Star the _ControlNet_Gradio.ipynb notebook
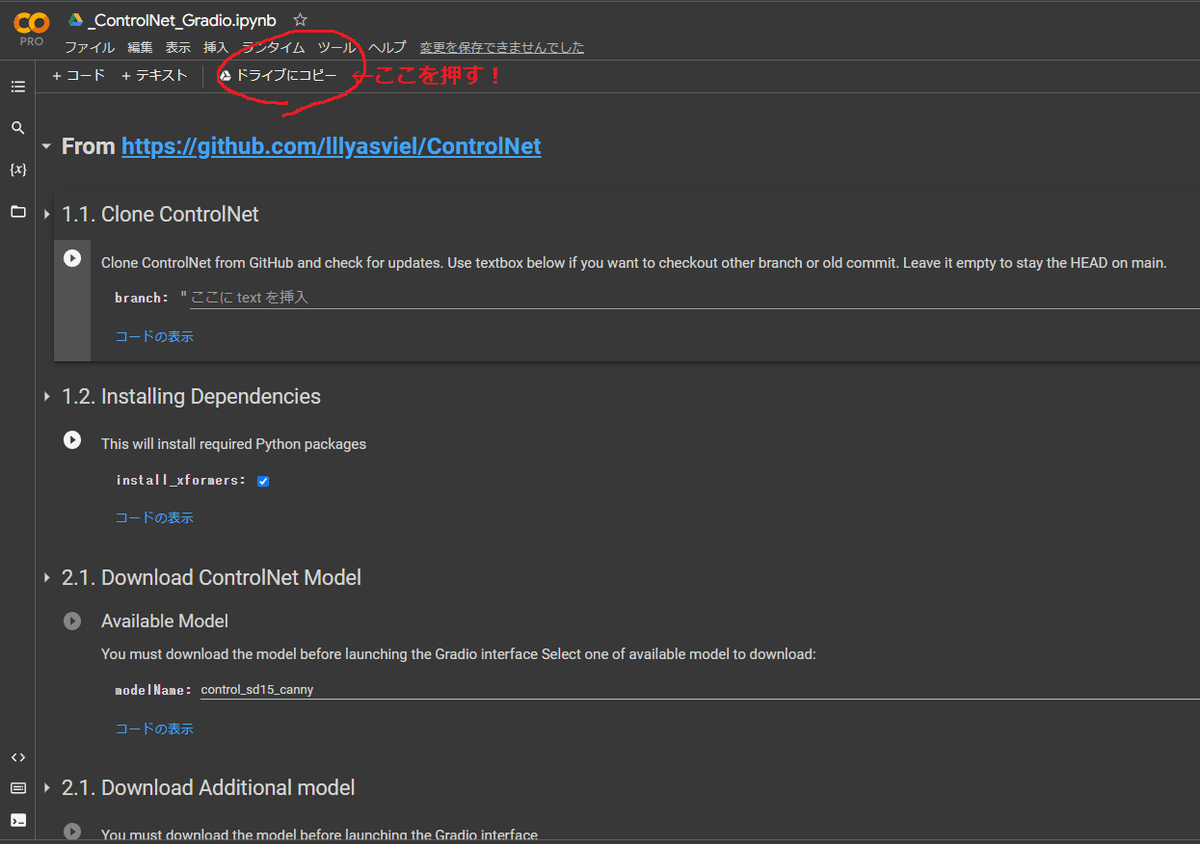The height and width of the screenshot is (844, 1200). 300,20
